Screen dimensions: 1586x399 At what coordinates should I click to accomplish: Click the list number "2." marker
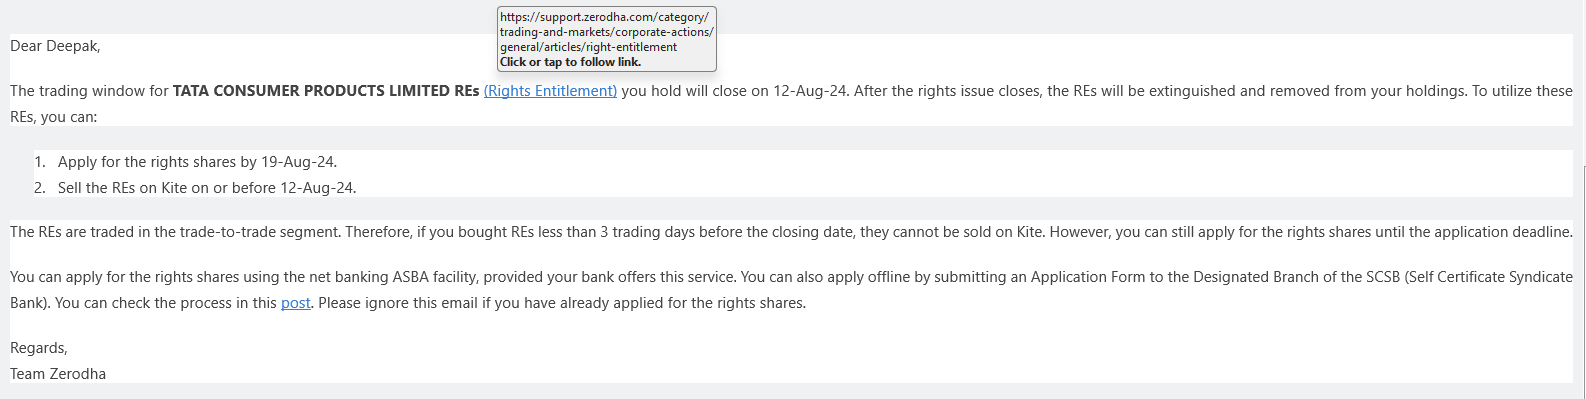40,187
